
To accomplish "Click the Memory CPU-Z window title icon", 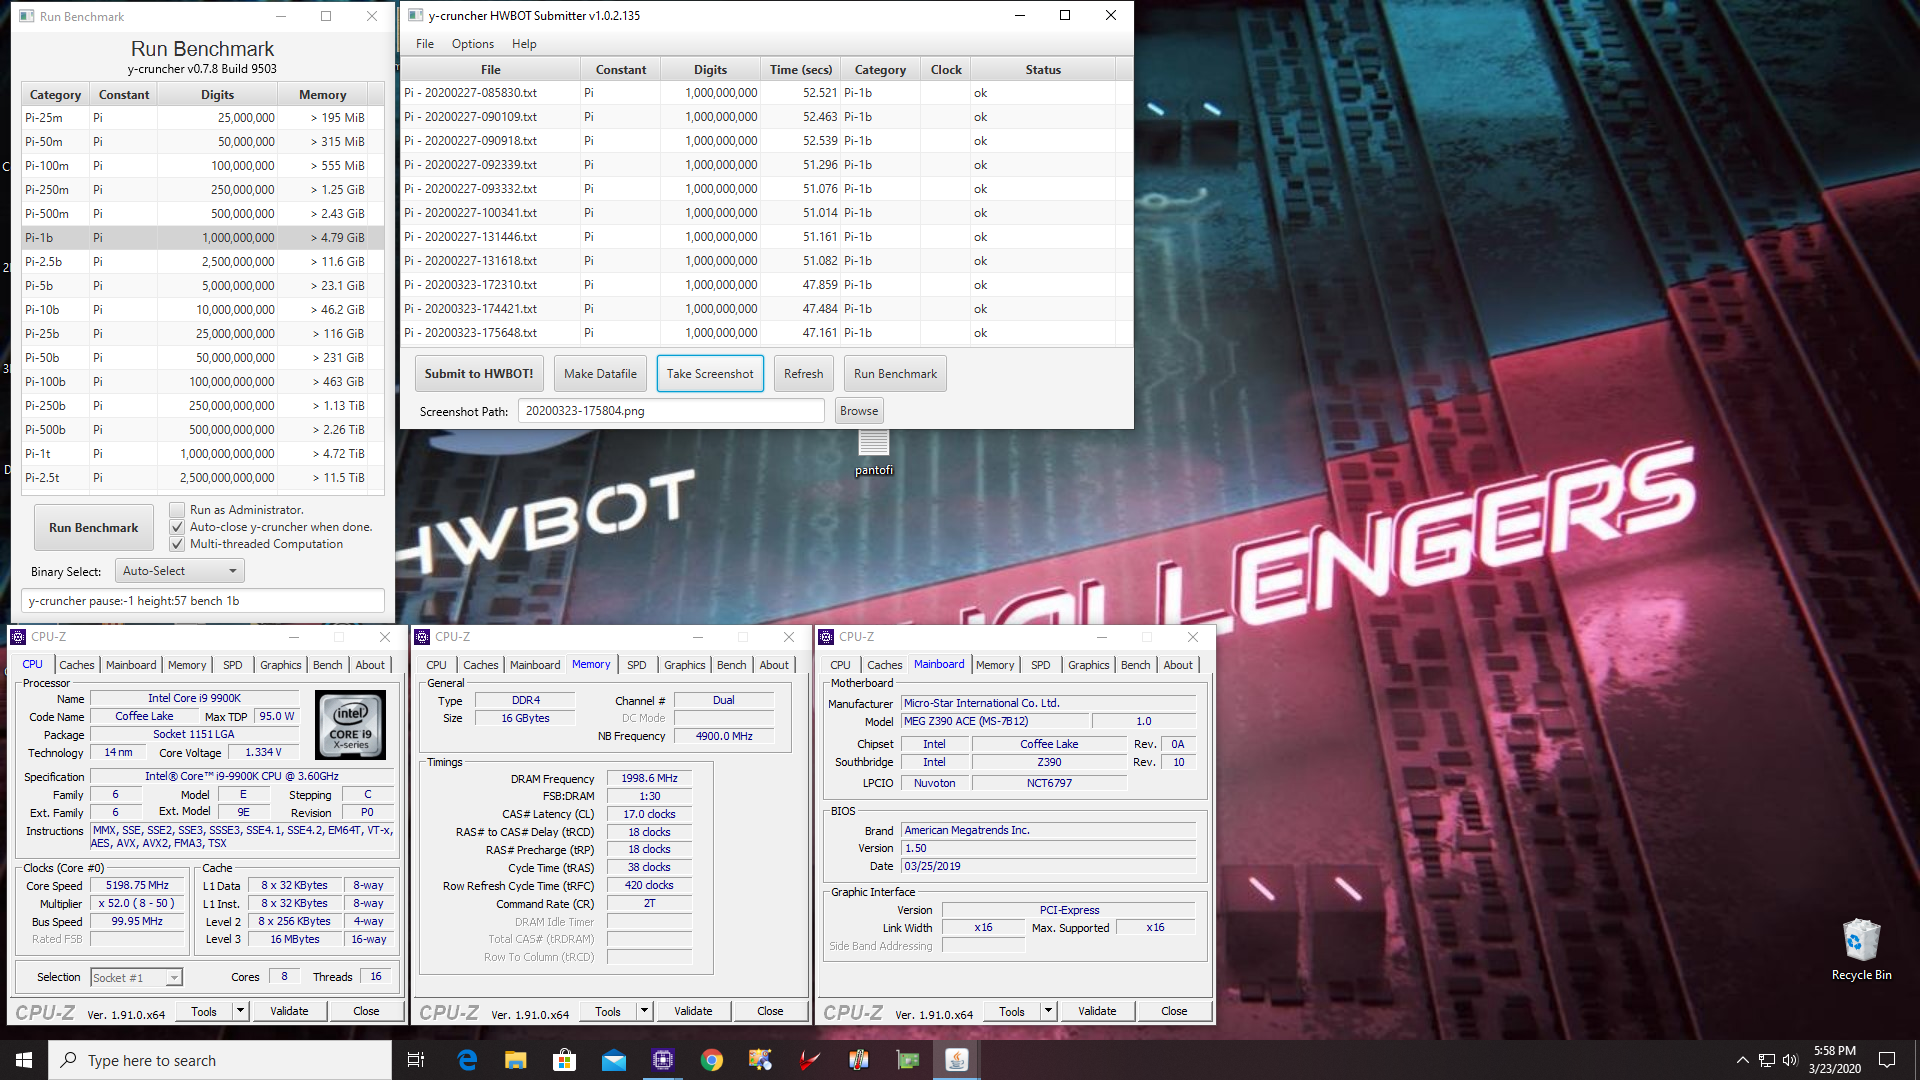I will click(422, 637).
